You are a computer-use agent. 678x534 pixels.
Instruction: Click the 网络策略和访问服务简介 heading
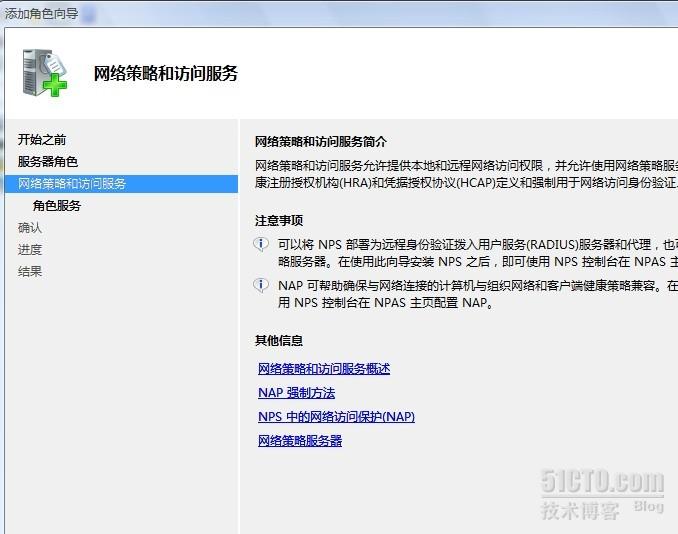pos(321,142)
